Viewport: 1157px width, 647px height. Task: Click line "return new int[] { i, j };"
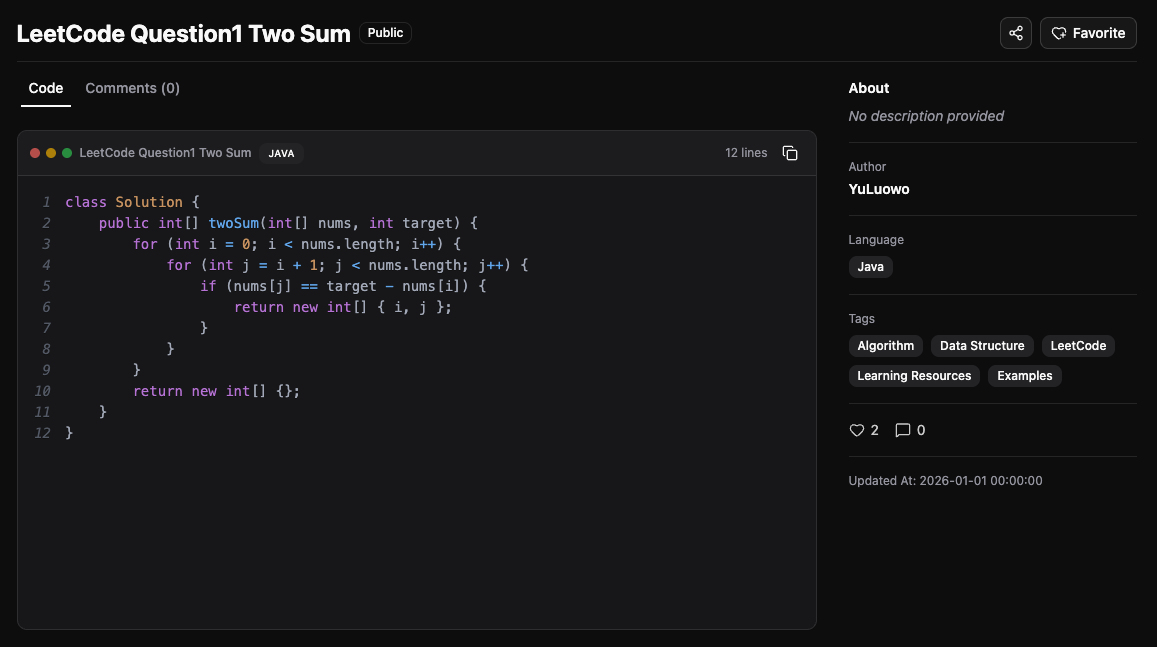point(342,307)
